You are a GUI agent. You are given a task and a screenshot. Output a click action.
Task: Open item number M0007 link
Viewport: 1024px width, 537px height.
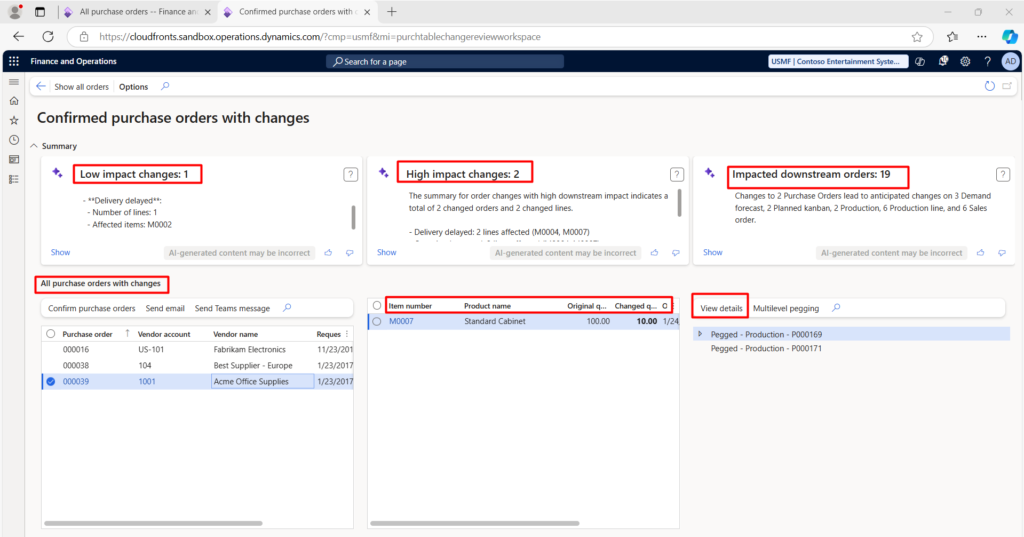[401, 321]
